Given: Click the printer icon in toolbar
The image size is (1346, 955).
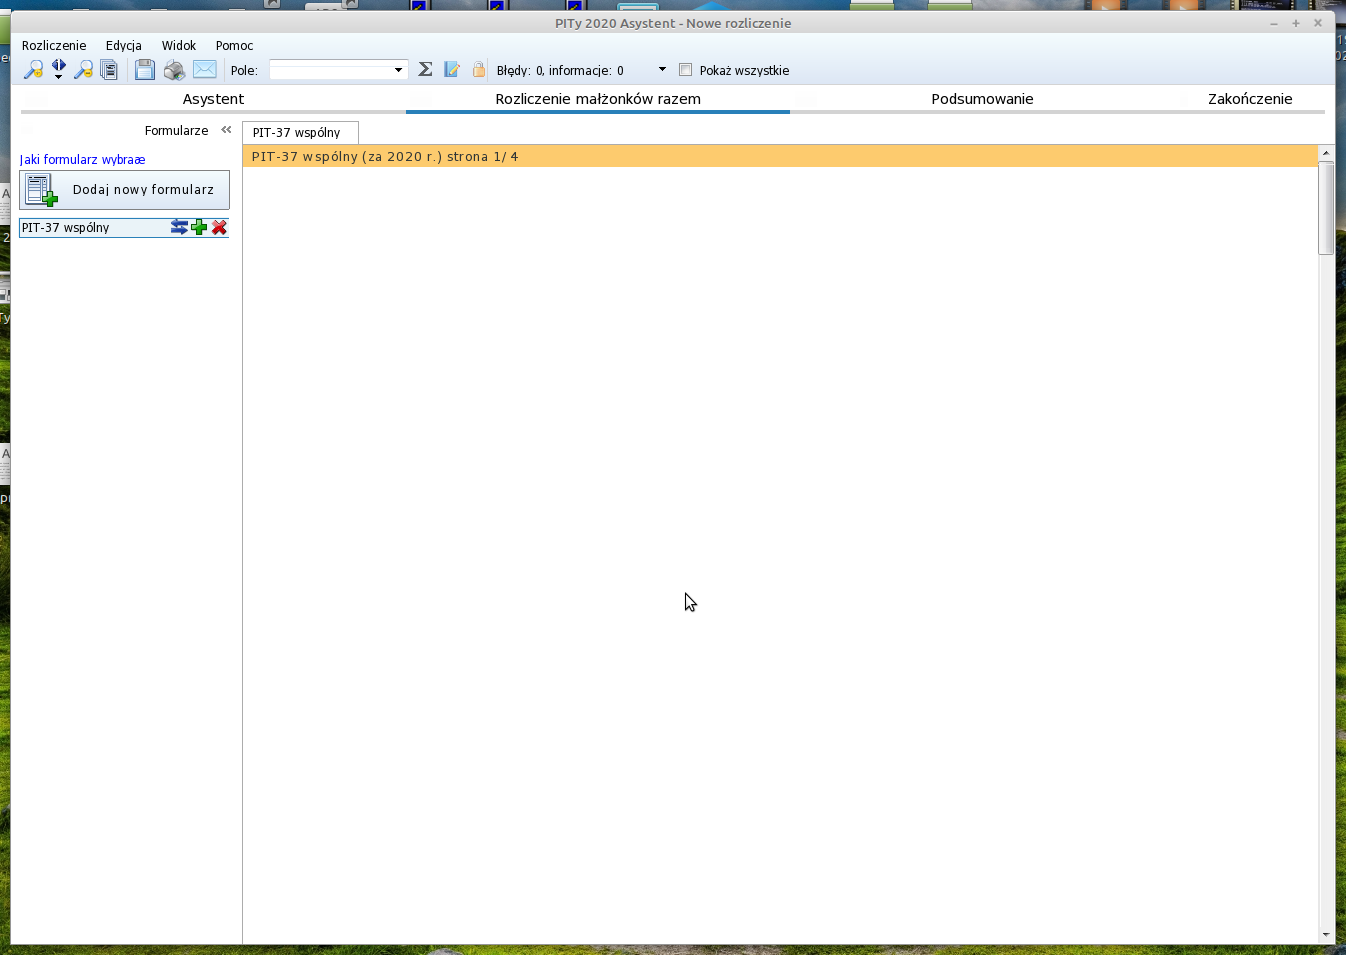Looking at the screenshot, I should 174,70.
